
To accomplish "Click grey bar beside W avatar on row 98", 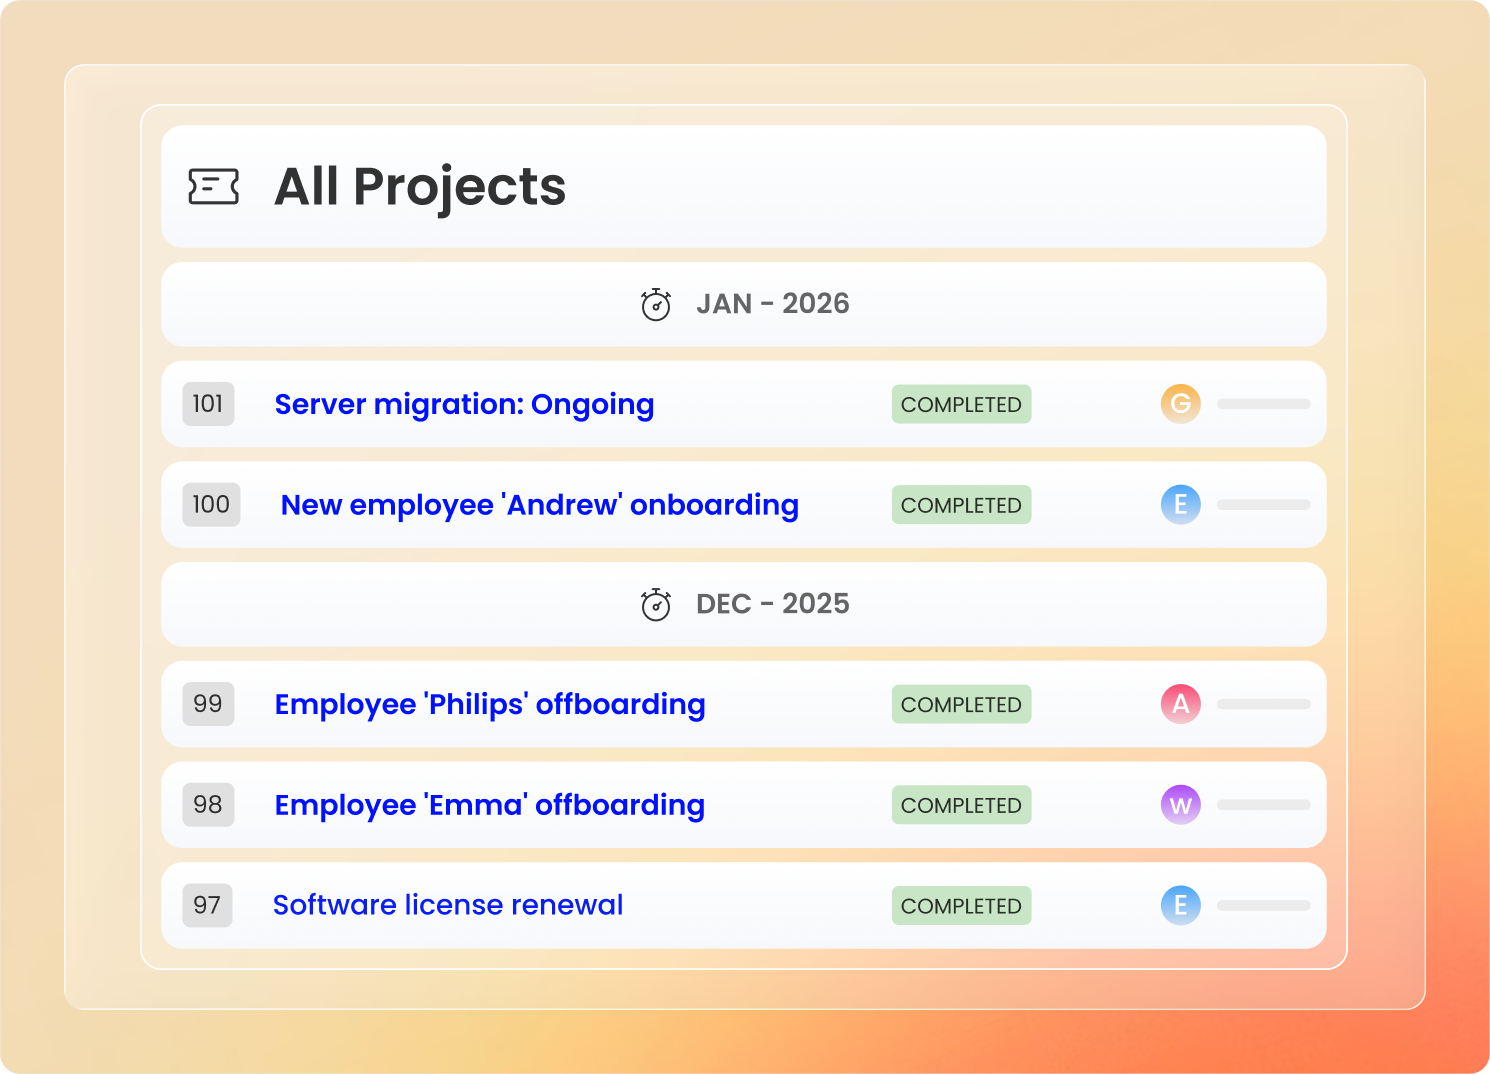I will point(1264,805).
